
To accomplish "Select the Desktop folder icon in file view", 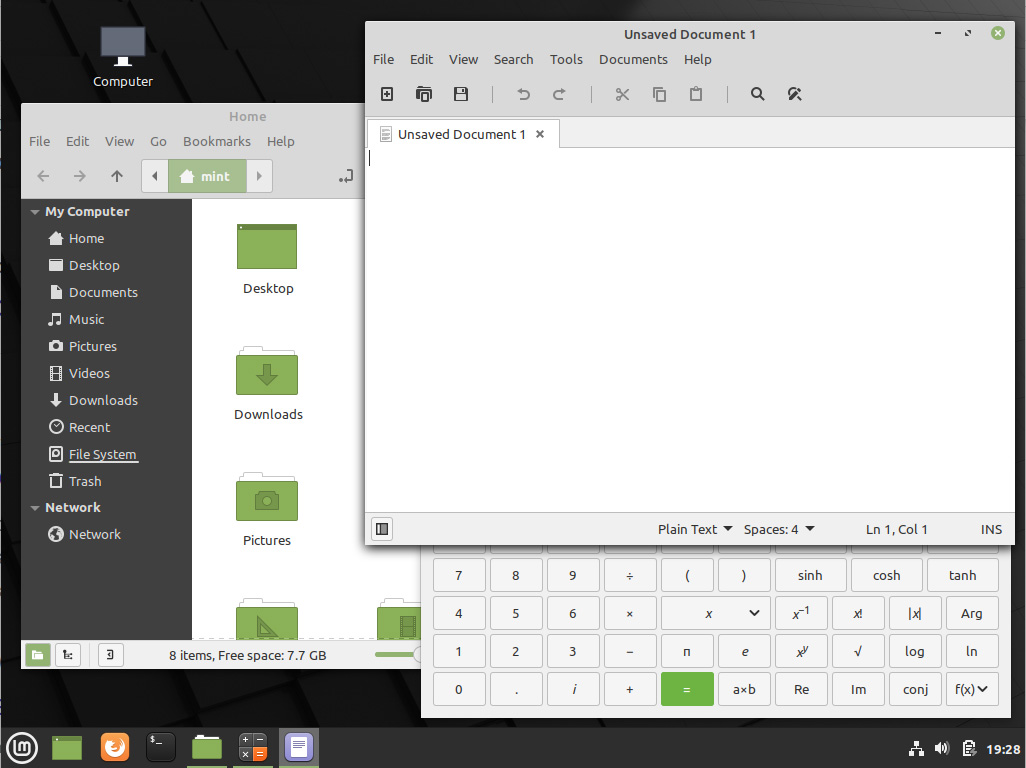I will (267, 246).
